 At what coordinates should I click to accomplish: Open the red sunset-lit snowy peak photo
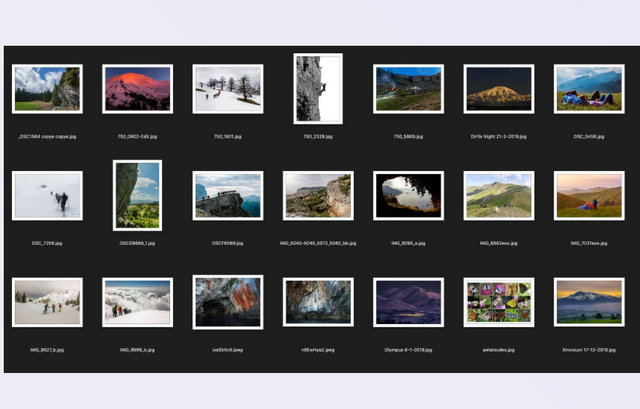138,89
